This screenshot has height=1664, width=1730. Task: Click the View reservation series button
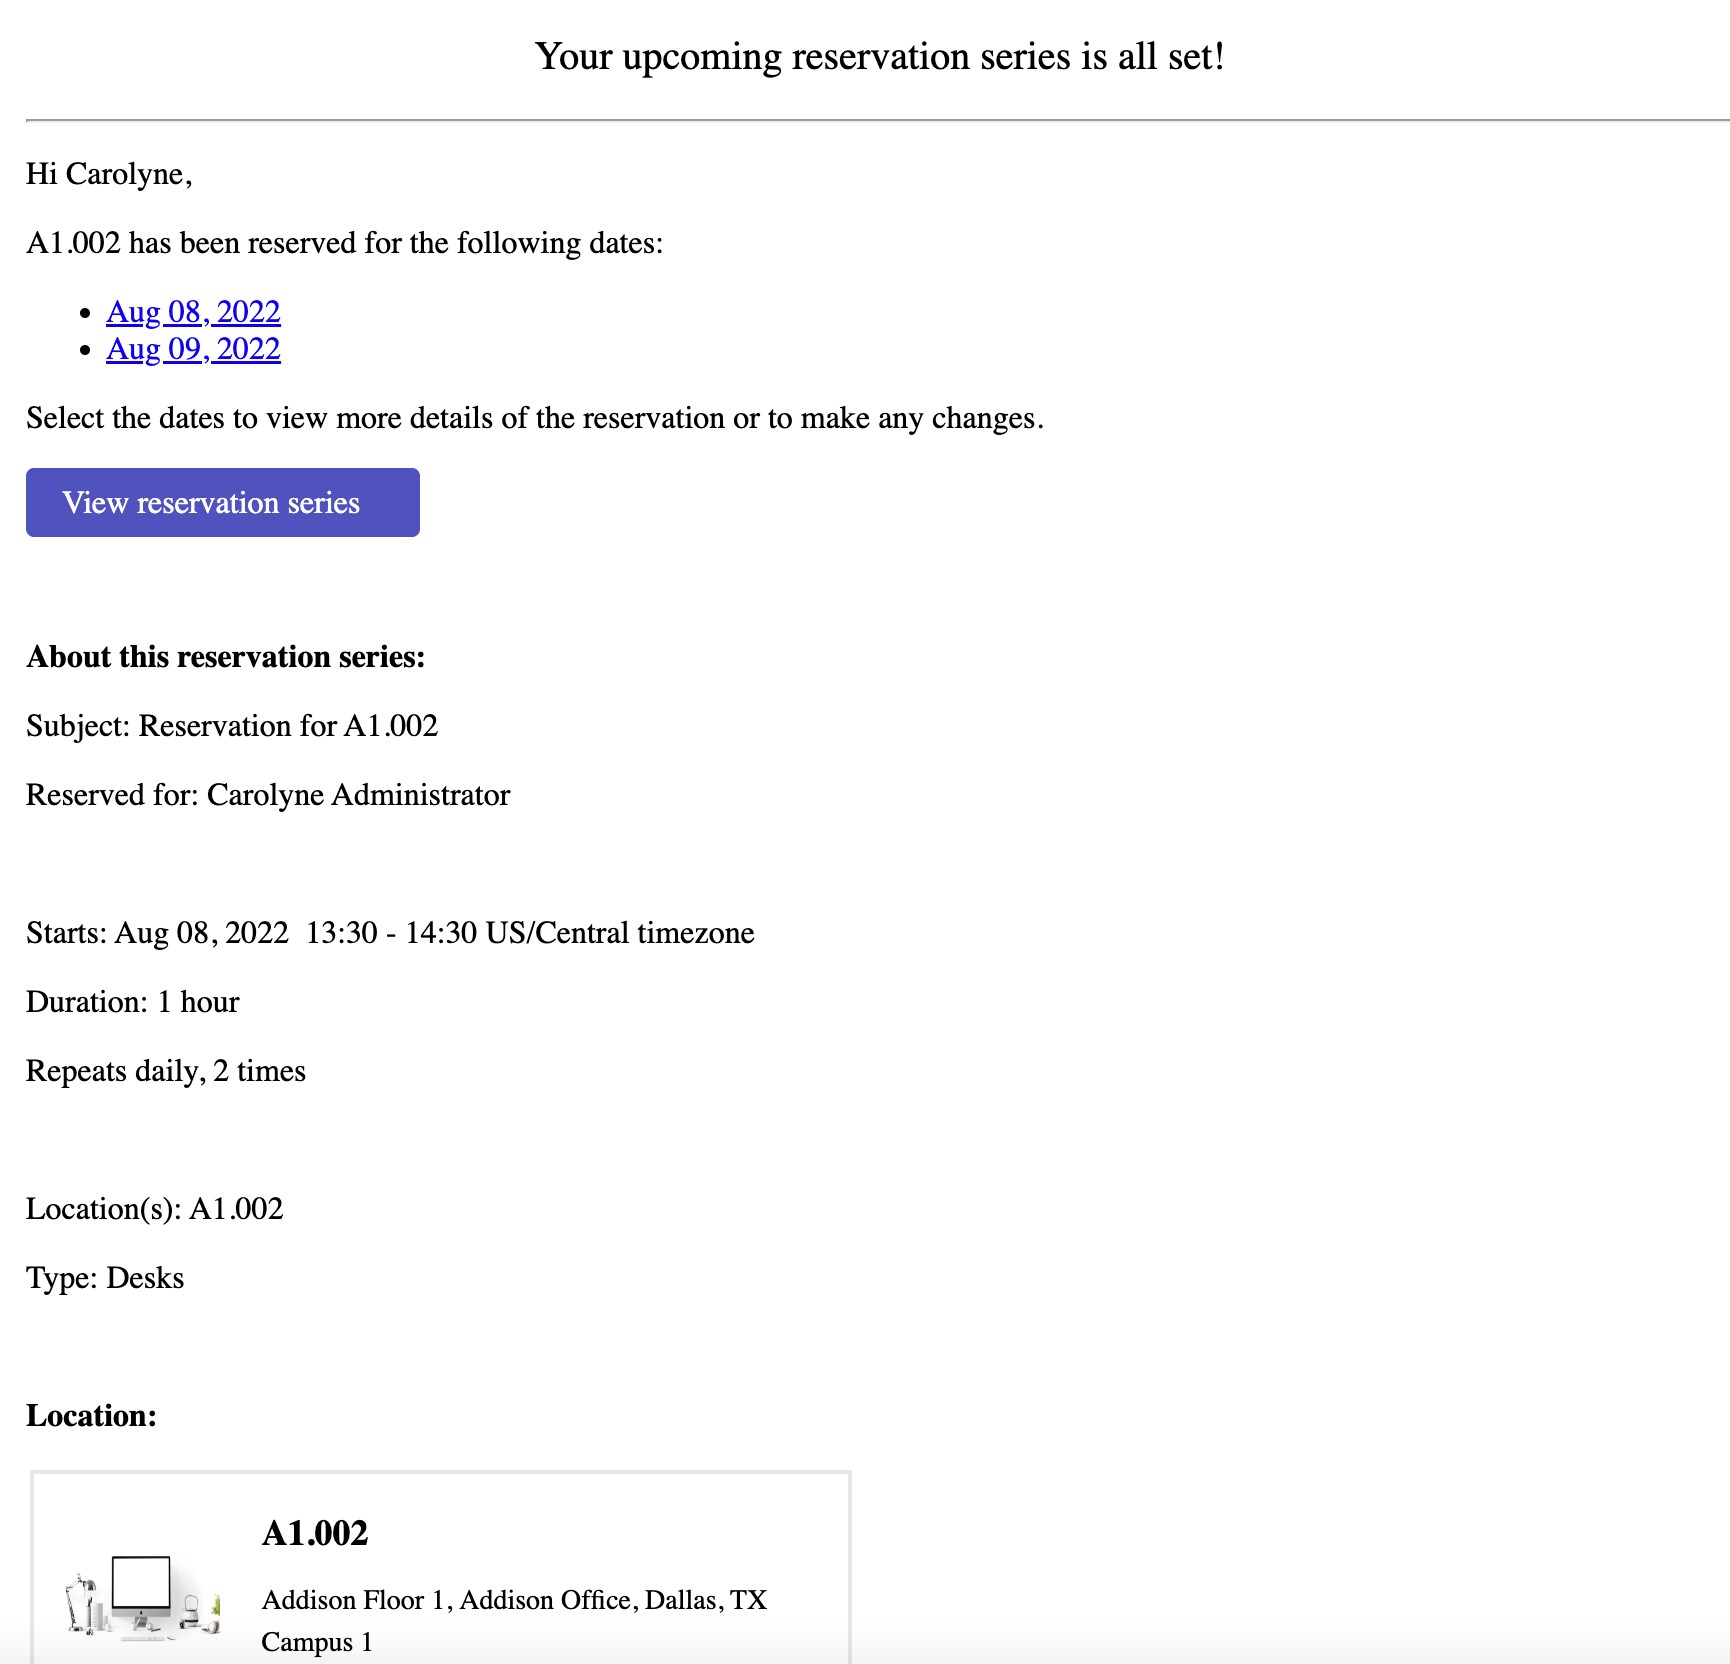click(x=223, y=502)
